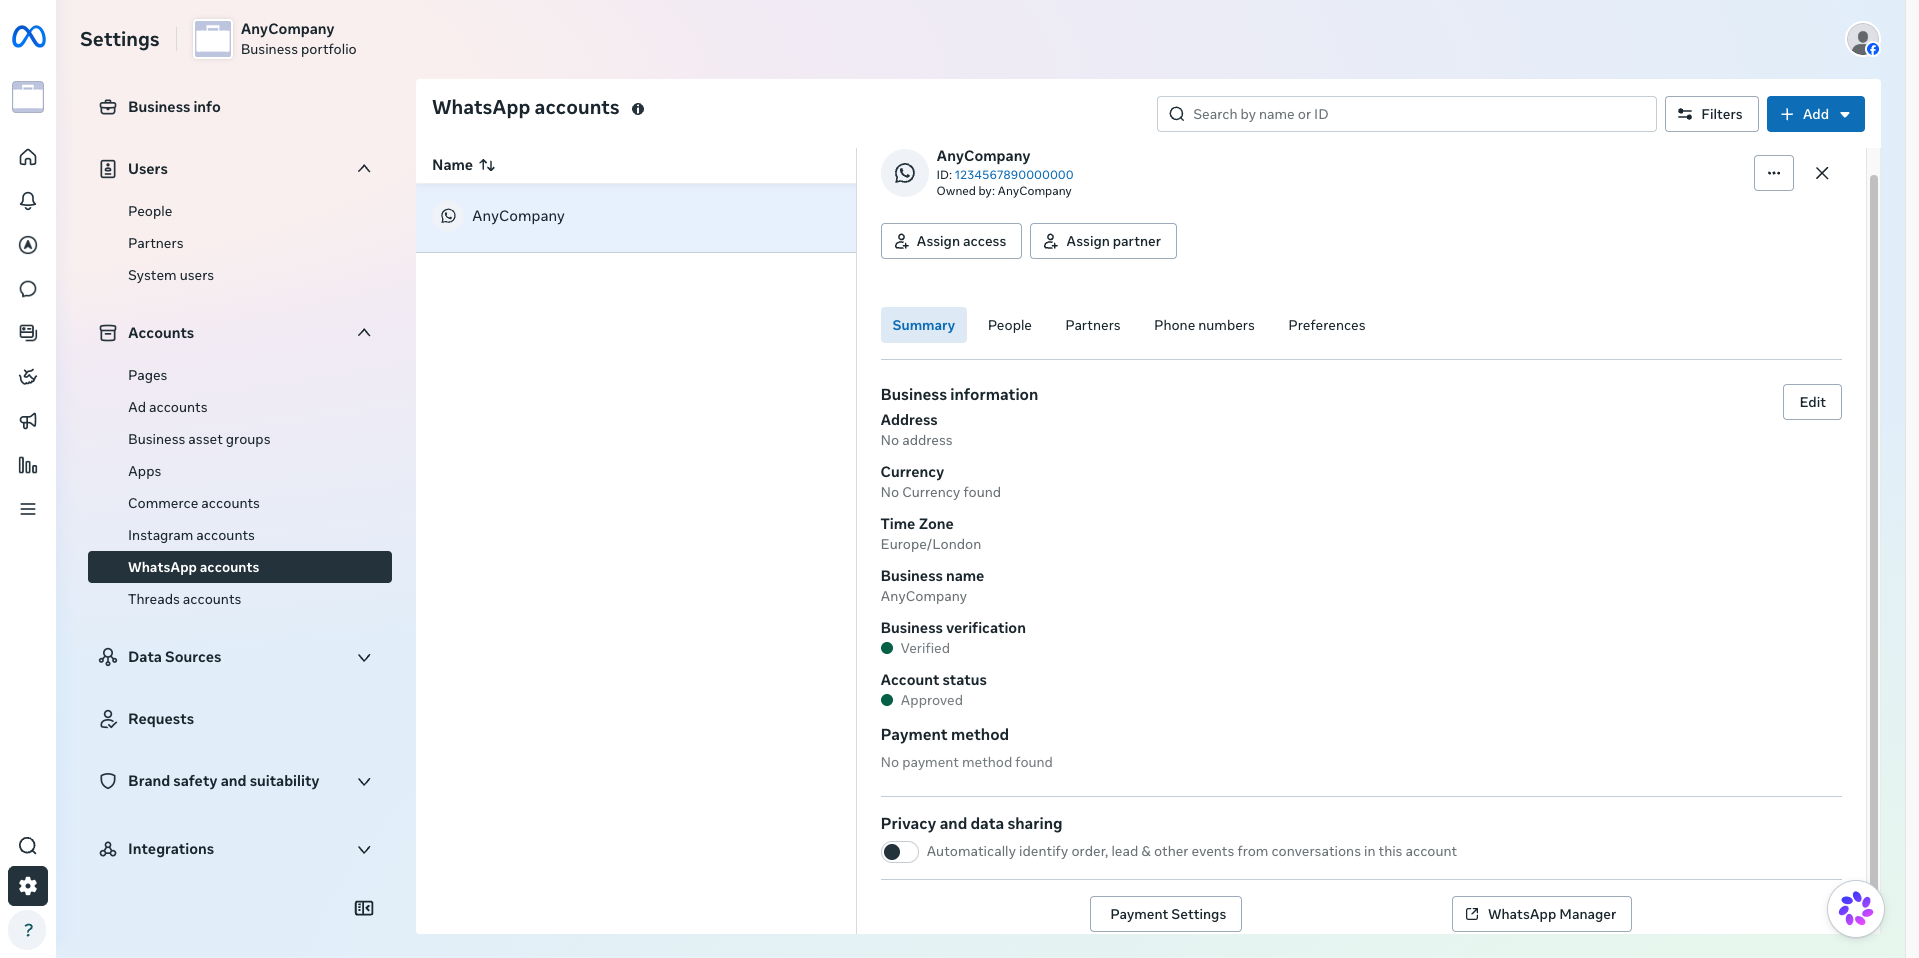The width and height of the screenshot is (1919, 958).
Task: Open the Meta AI assistant bubble
Action: [x=1856, y=909]
